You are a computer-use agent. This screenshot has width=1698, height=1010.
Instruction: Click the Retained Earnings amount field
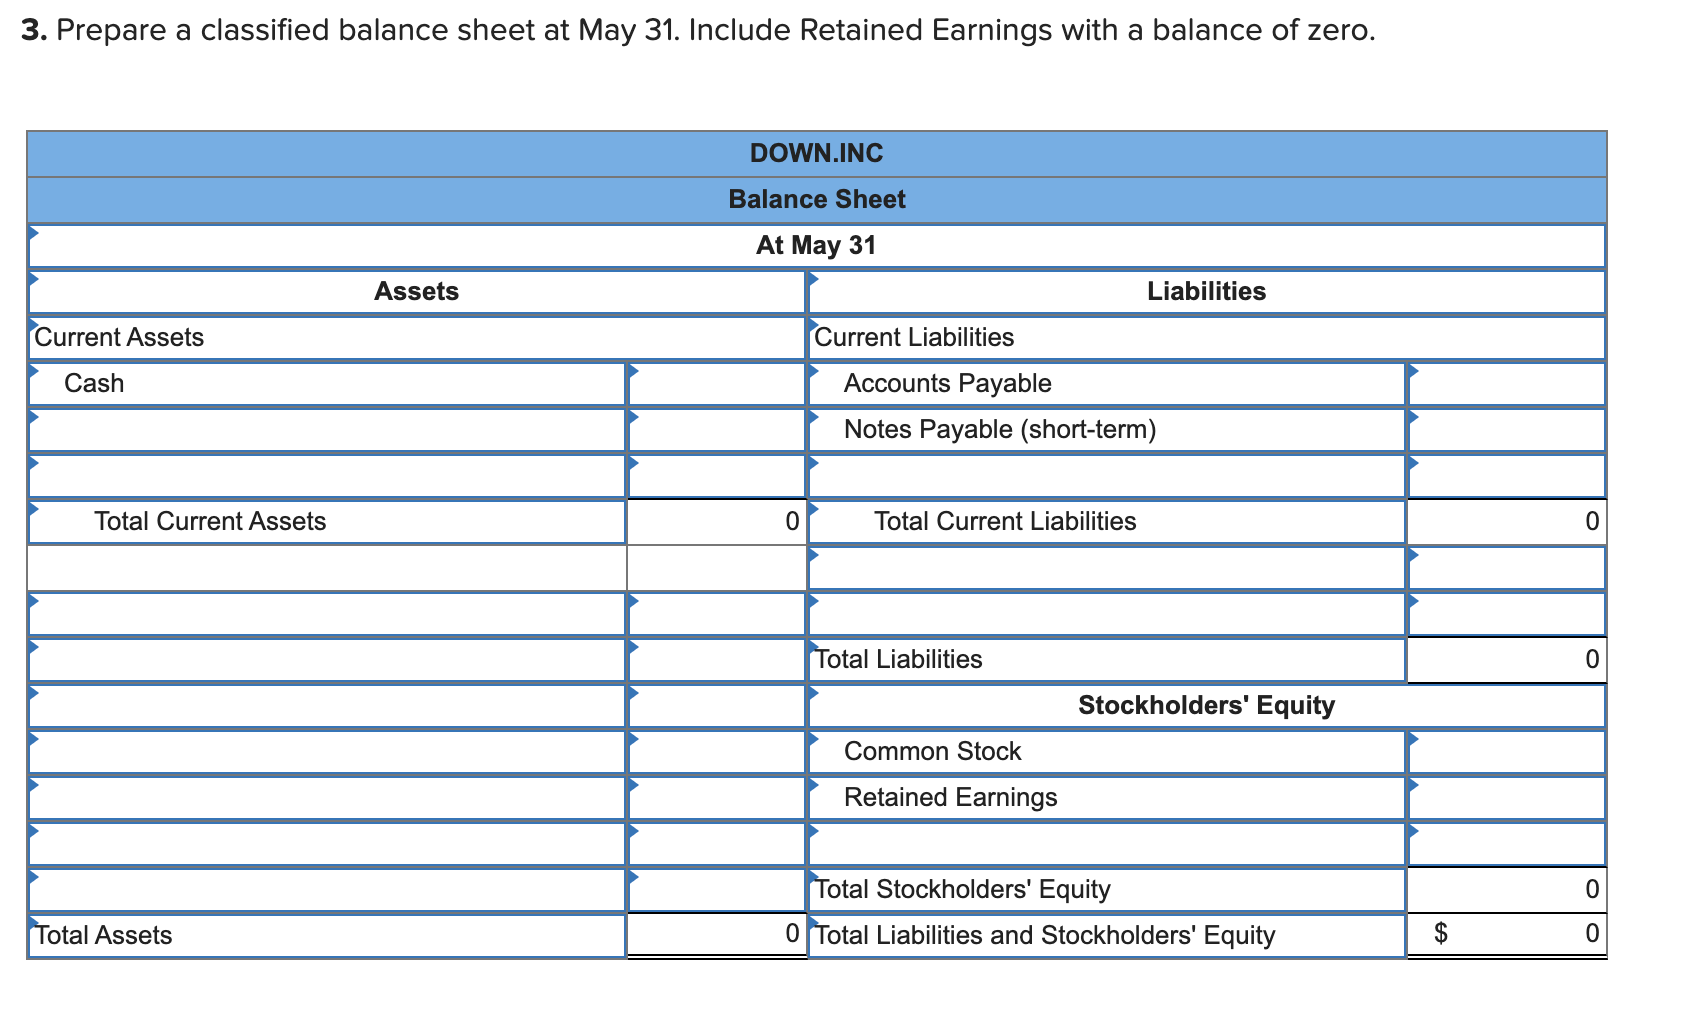click(x=1506, y=798)
